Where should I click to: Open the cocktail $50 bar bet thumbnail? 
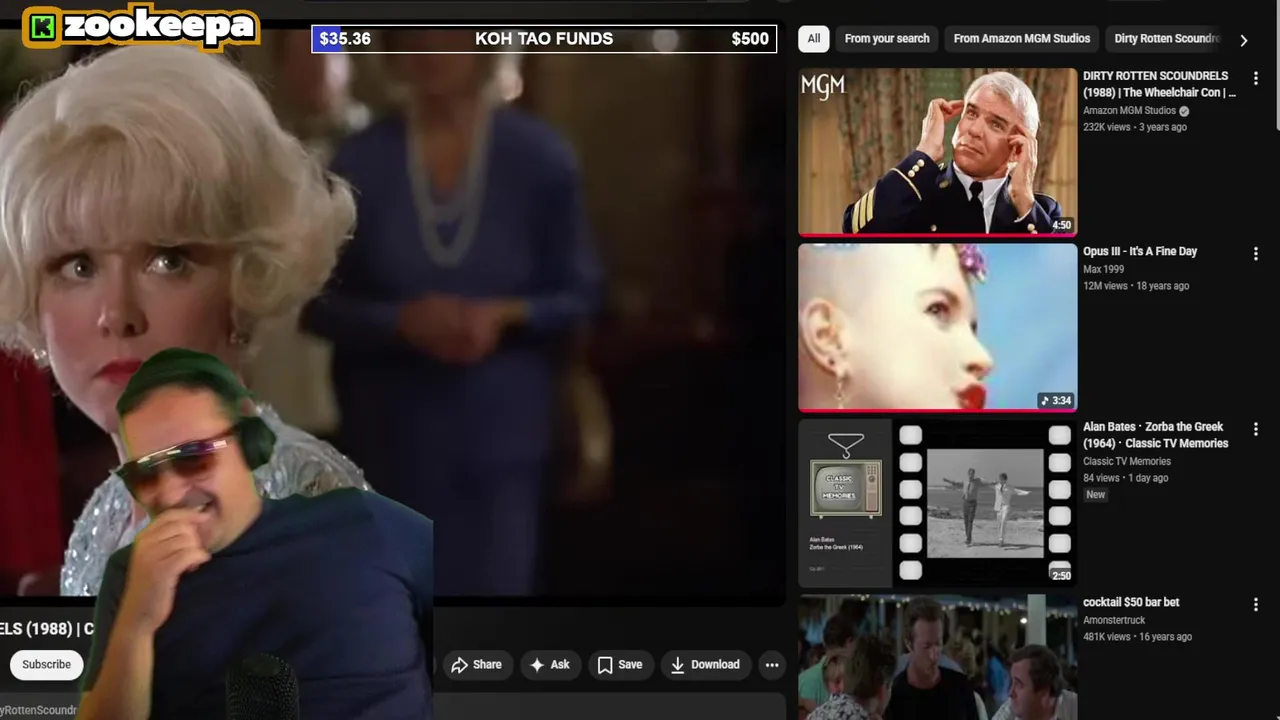coord(938,657)
